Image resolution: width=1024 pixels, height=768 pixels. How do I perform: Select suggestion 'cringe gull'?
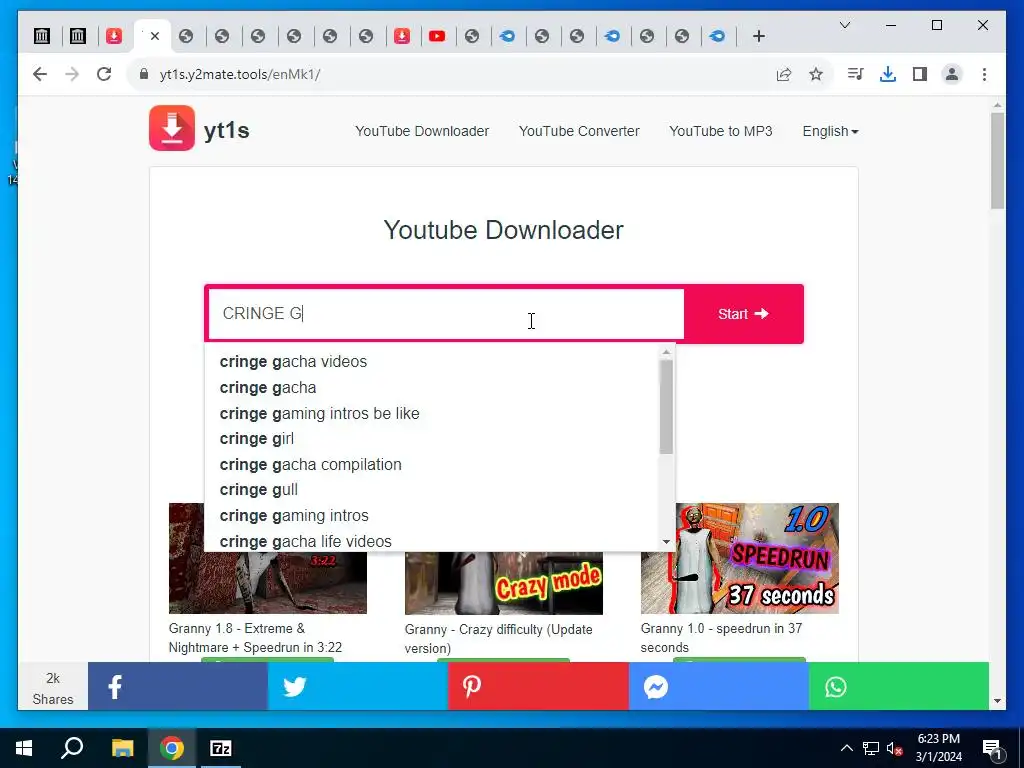(259, 490)
